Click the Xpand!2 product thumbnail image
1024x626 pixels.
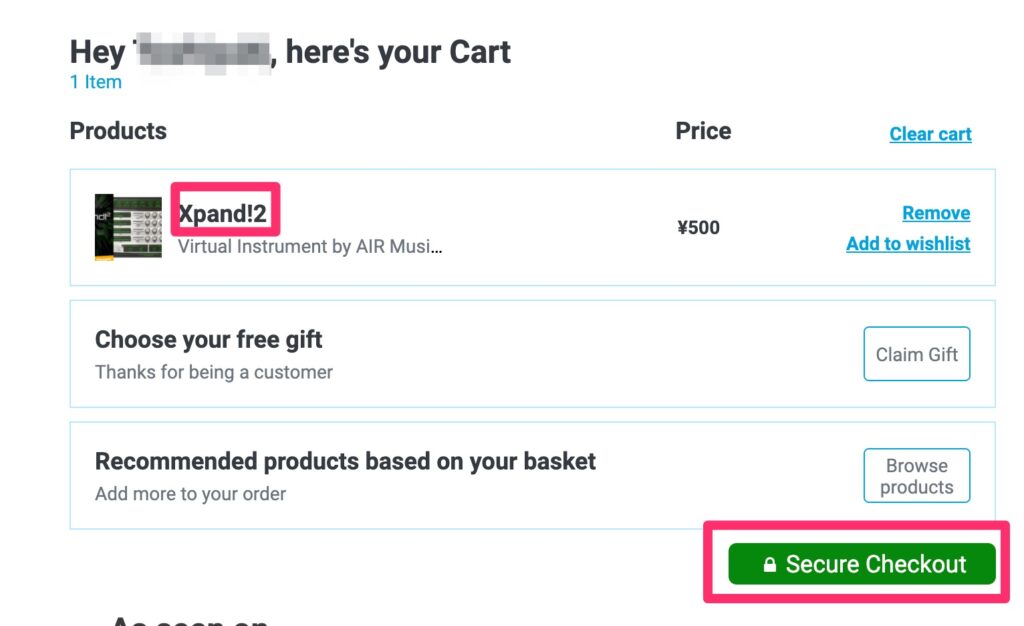point(126,227)
